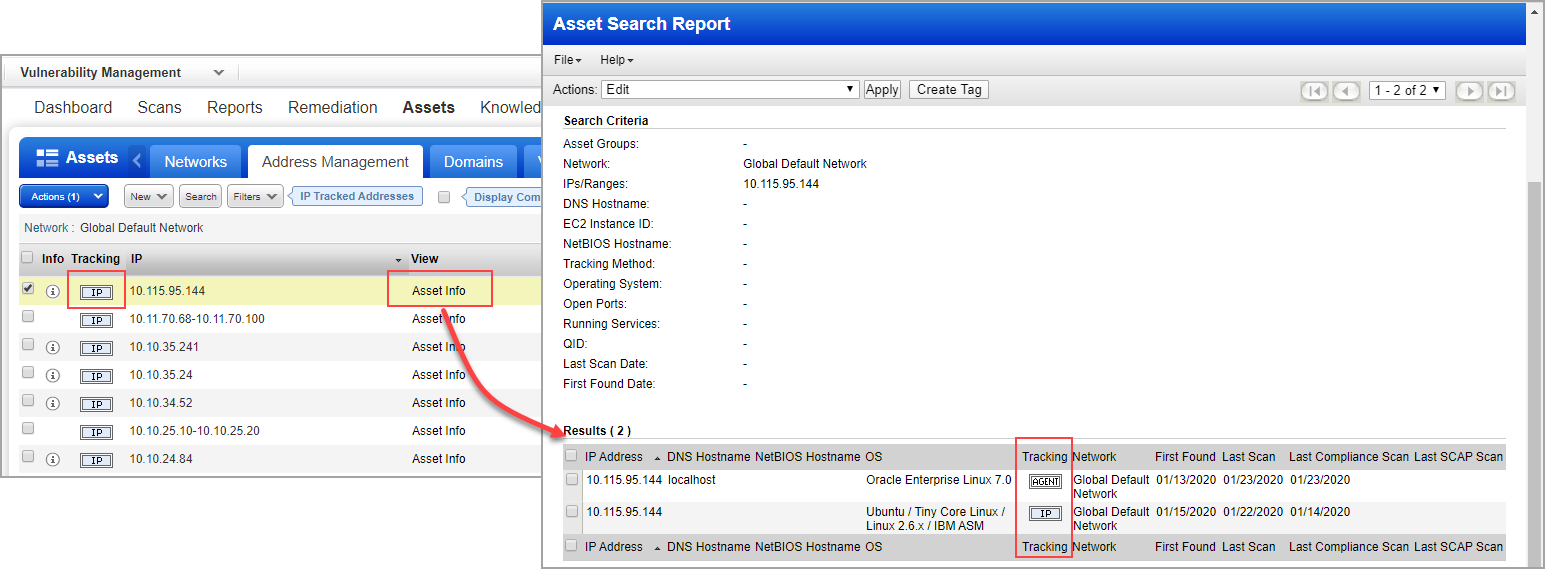Image resolution: width=1545 pixels, height=569 pixels.
Task: Open the Filters dropdown
Action: (255, 196)
